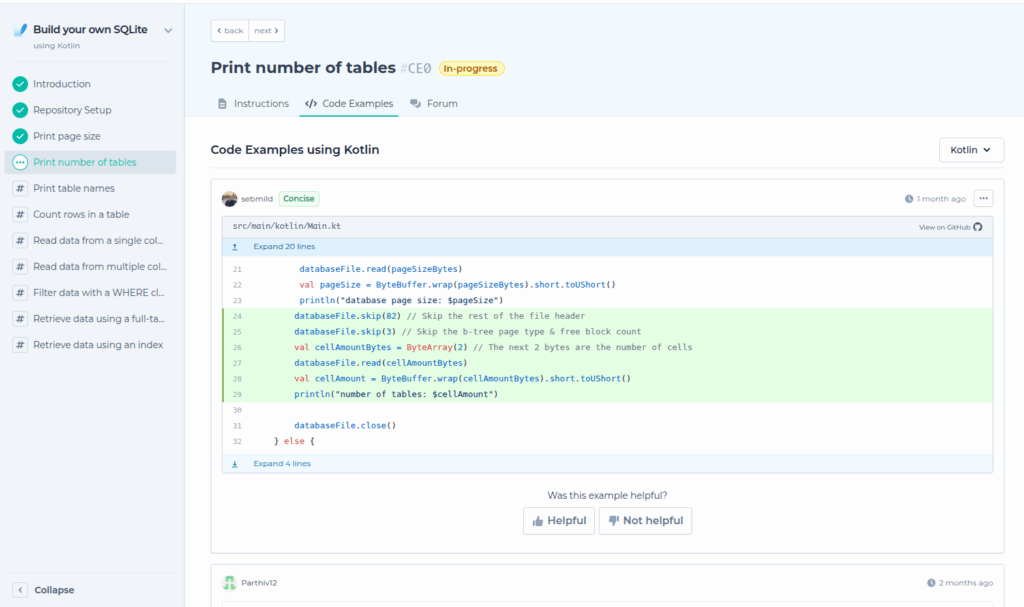This screenshot has height=607, width=1024.
Task: Click the Parthiv12 user avatar
Action: pos(229,583)
